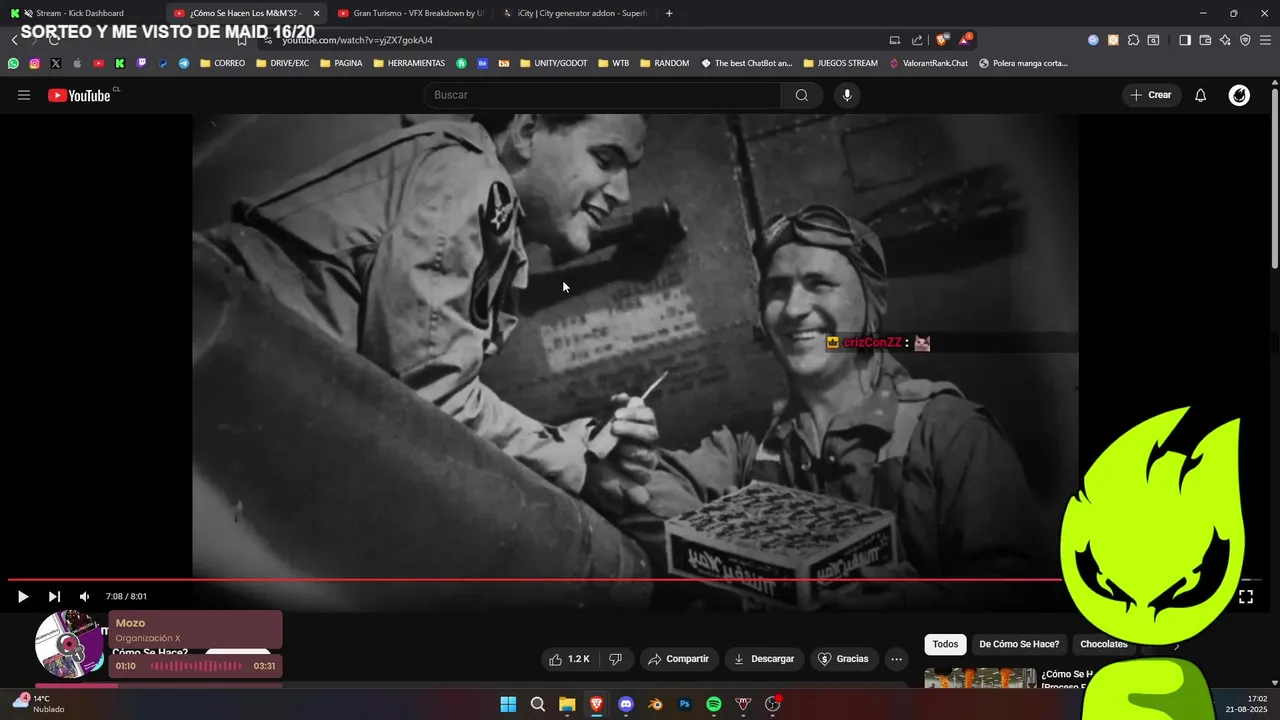
Task: Switch to the Stream - Kick Dashboard tab
Action: click(x=80, y=13)
